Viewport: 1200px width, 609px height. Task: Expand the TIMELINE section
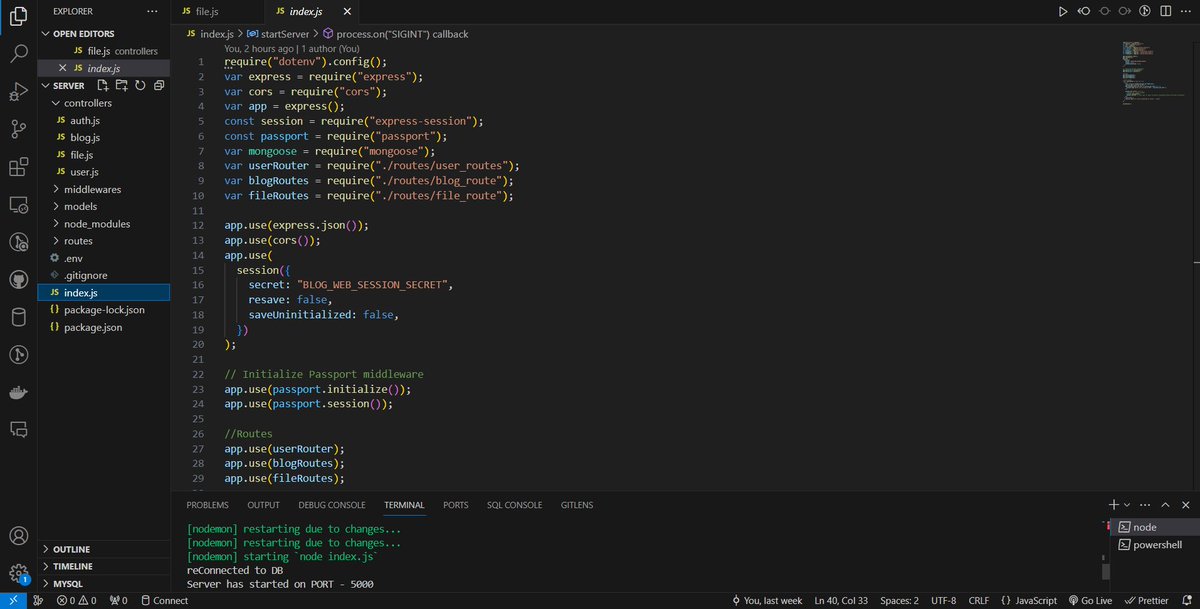coord(104,566)
